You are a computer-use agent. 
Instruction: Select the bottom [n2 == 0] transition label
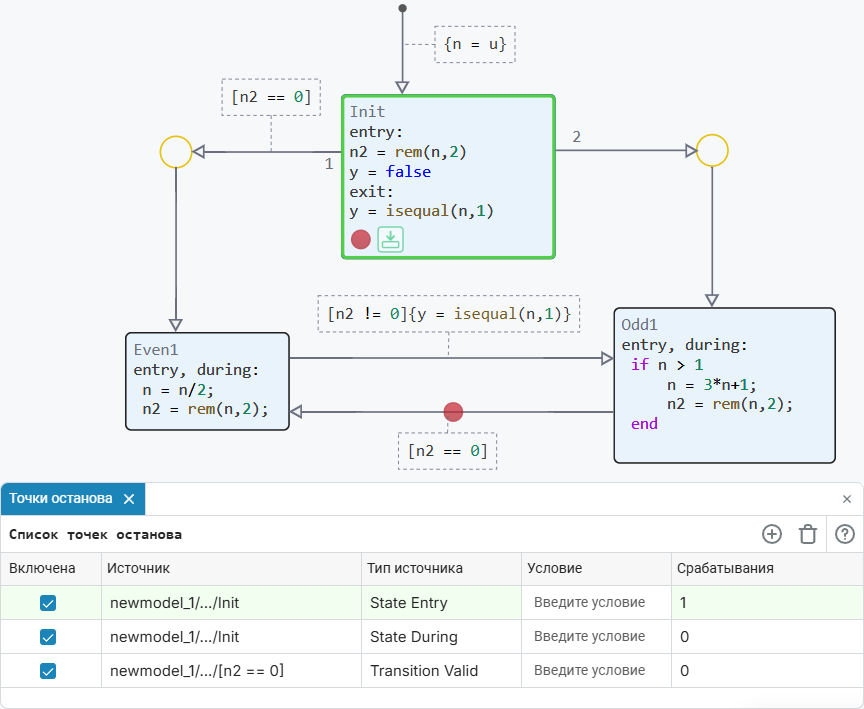(447, 451)
